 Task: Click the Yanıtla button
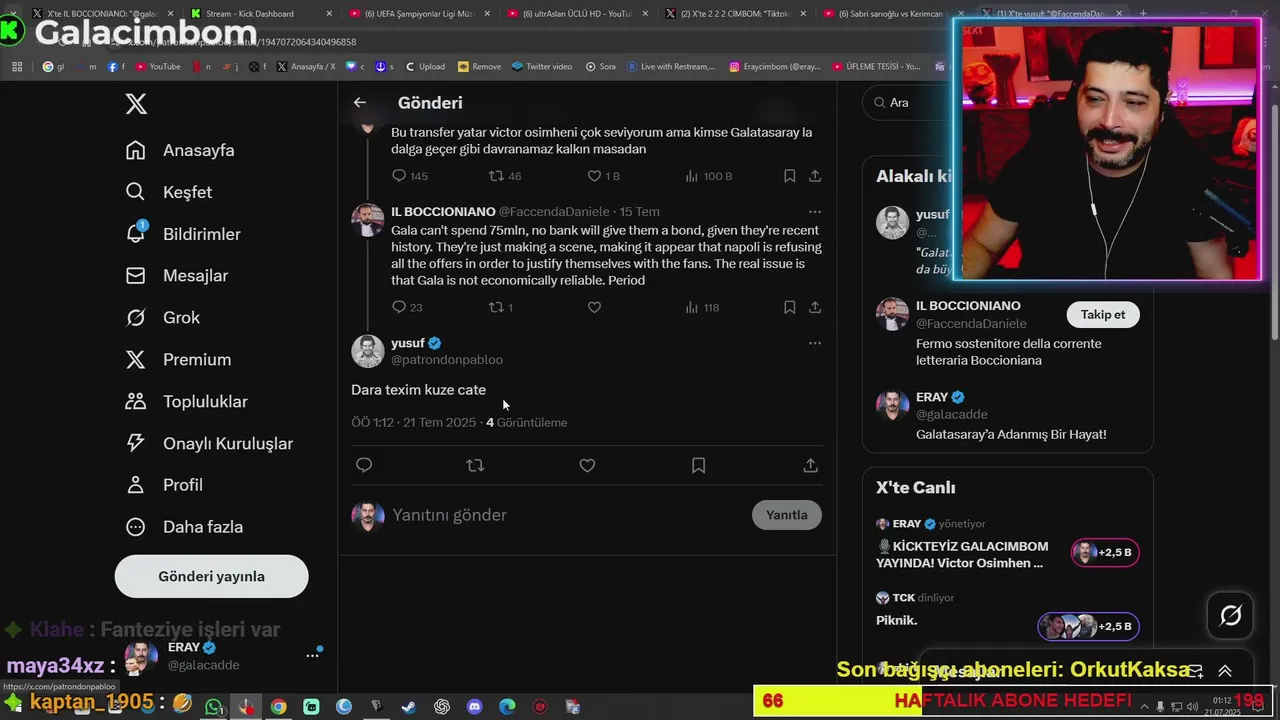coord(787,515)
